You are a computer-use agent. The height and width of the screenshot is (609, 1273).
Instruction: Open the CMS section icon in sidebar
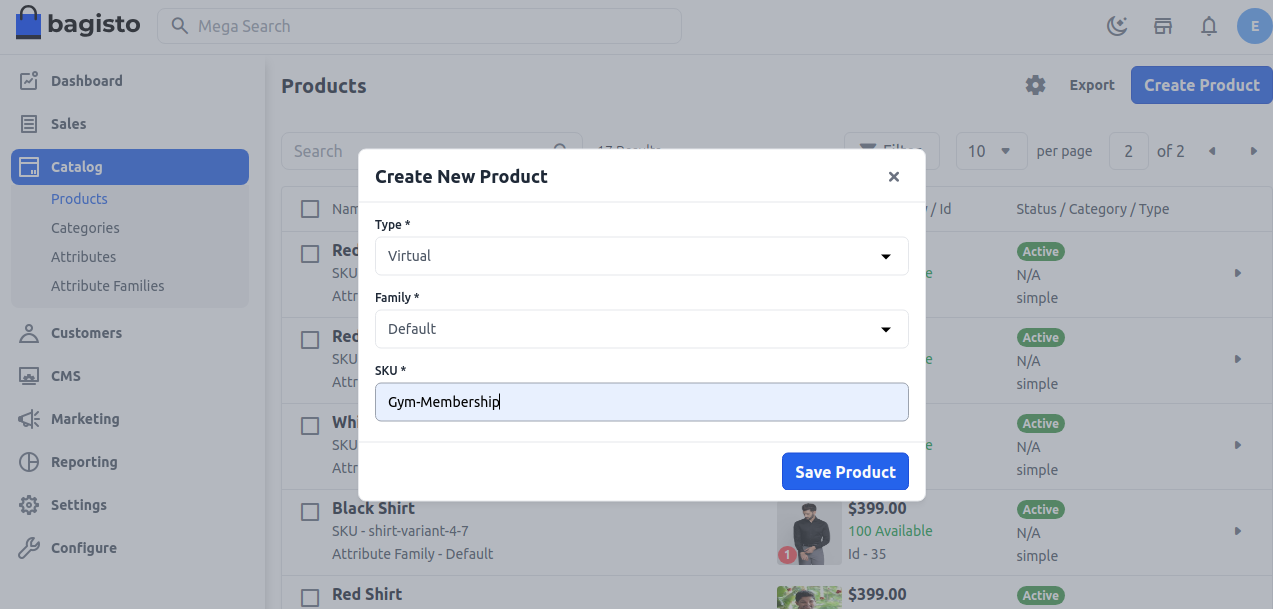(28, 375)
